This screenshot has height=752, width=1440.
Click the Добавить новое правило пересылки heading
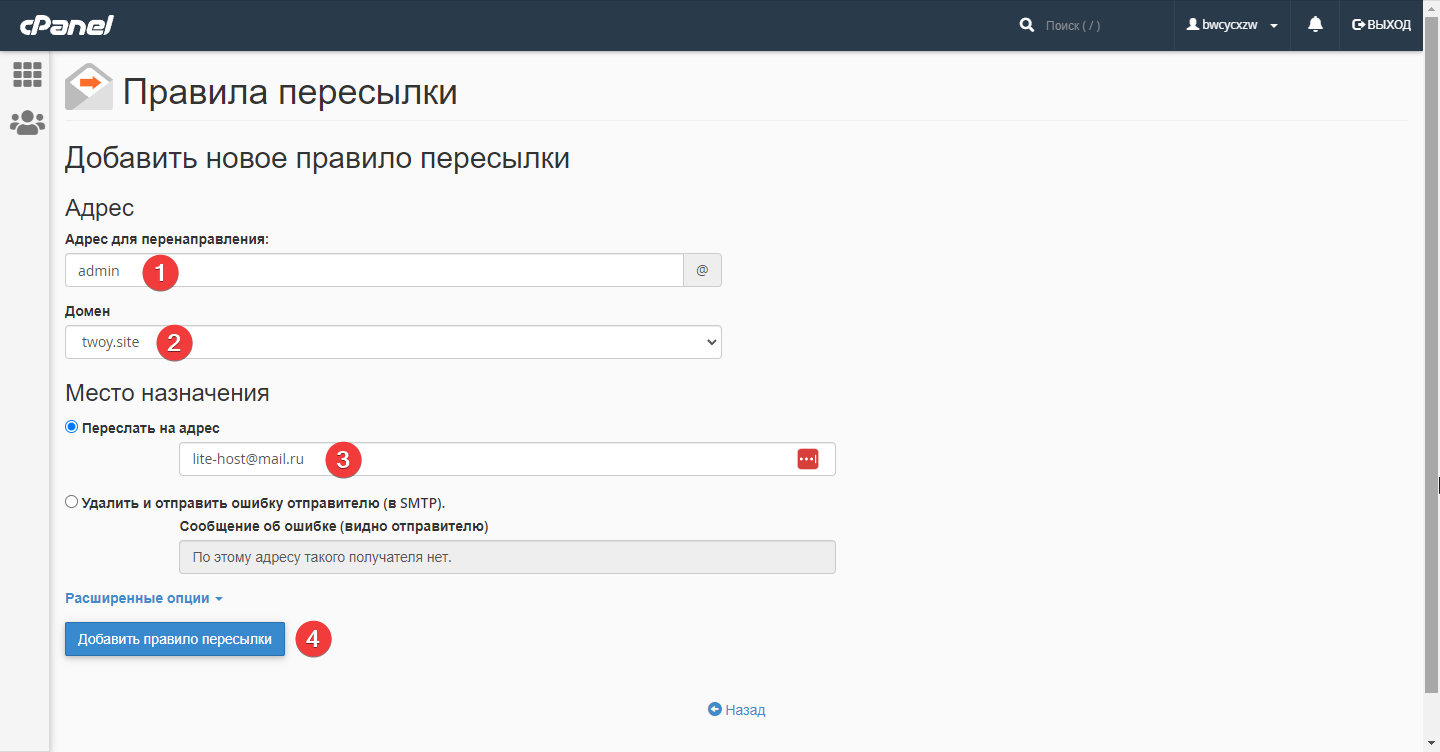[x=317, y=158]
